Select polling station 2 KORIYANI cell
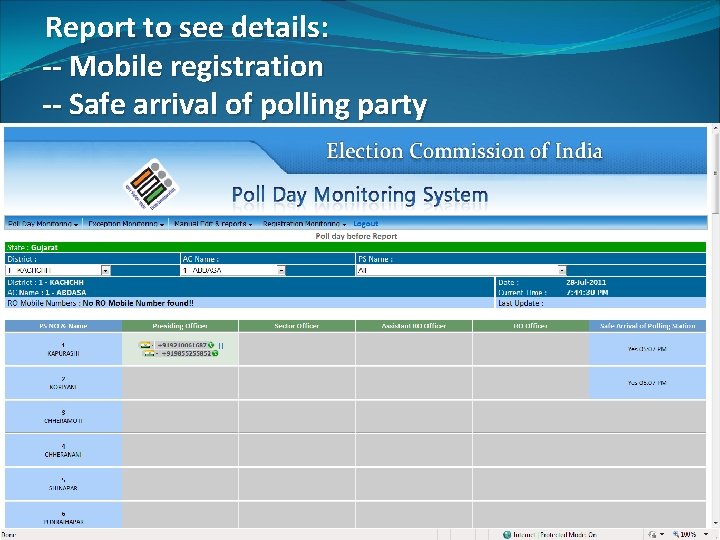 tap(63, 383)
